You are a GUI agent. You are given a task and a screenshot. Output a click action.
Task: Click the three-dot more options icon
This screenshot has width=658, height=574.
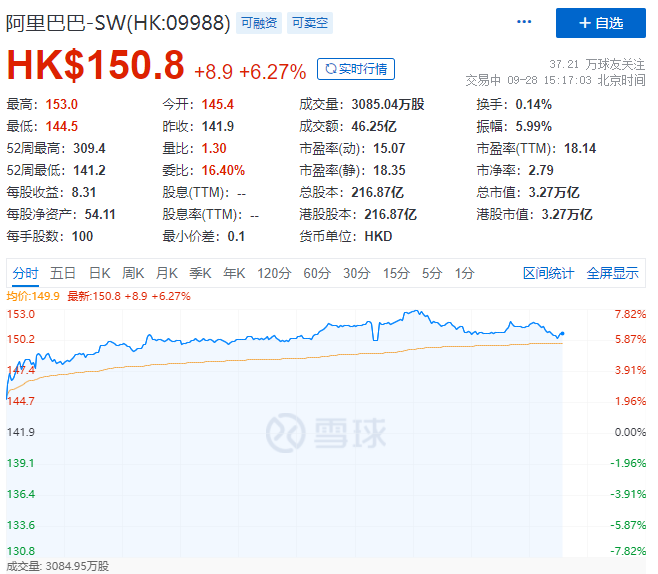click(524, 22)
